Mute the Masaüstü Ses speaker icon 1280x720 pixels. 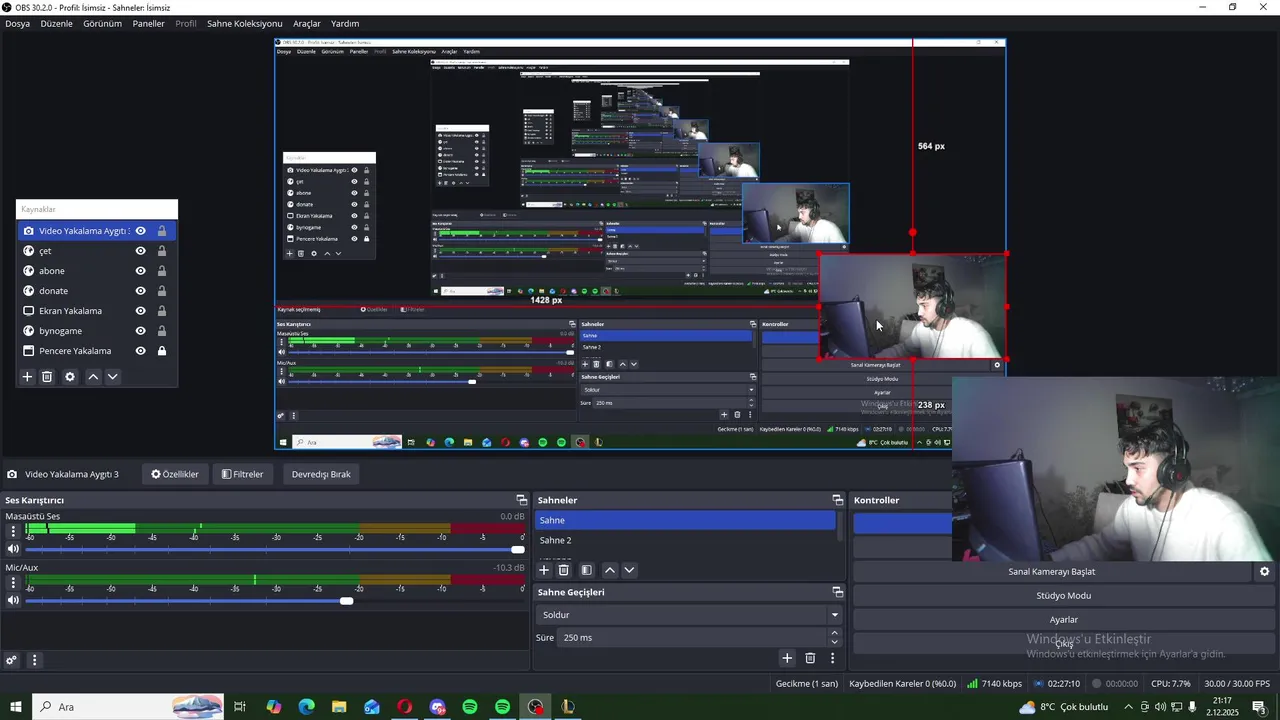13,549
